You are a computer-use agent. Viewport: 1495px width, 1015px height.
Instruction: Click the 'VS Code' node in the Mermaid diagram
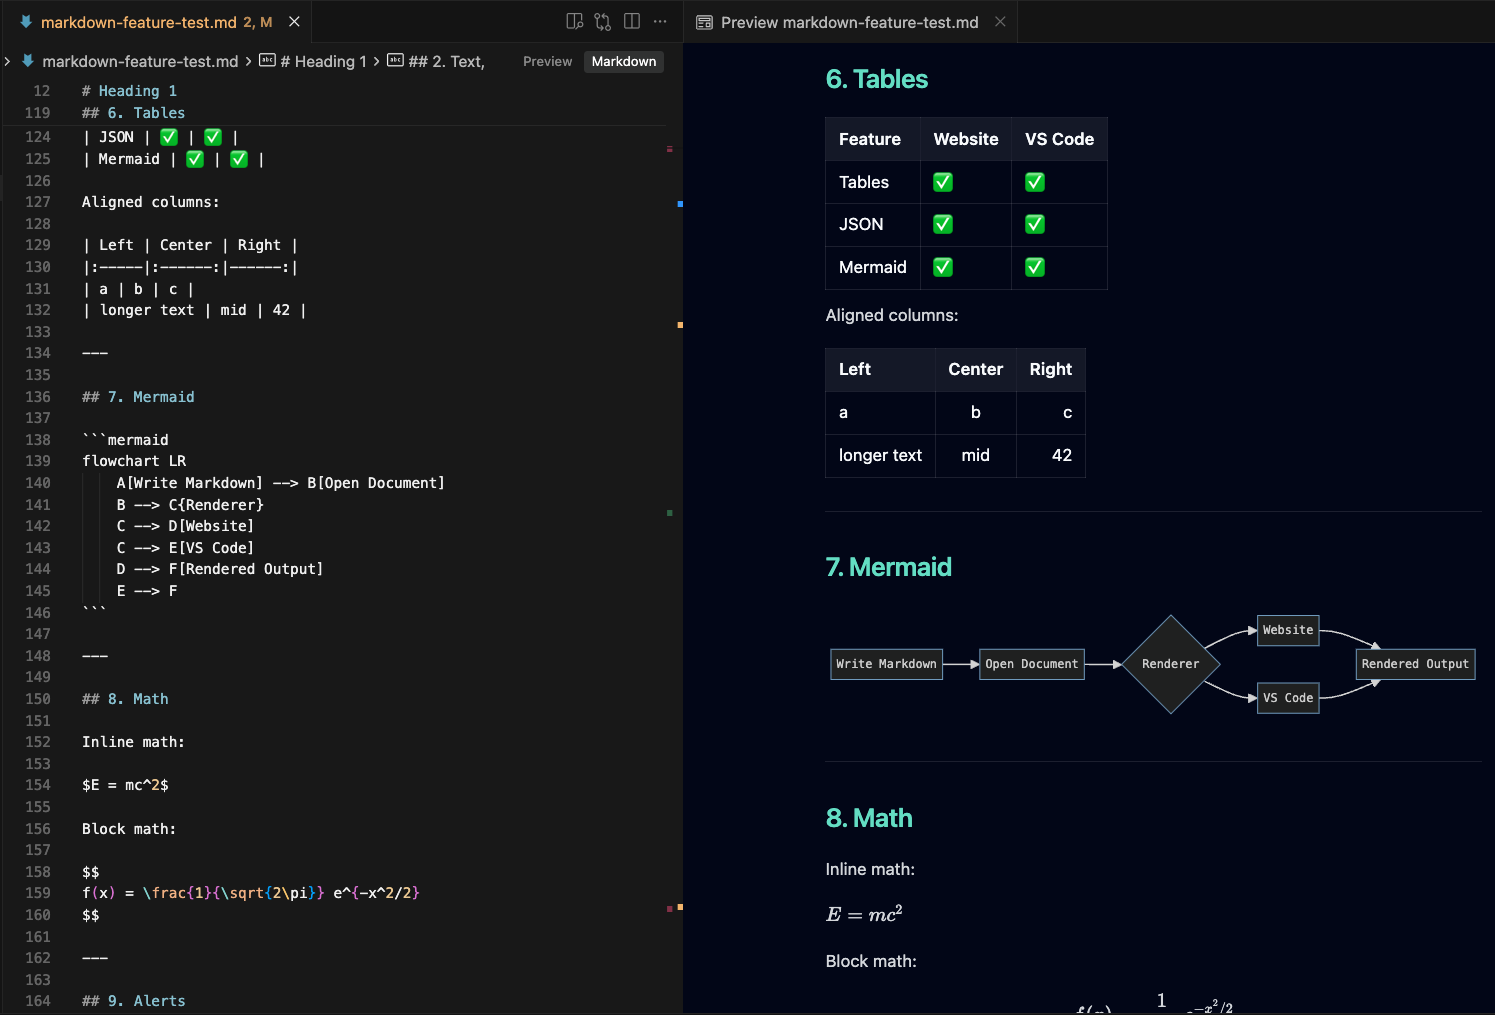click(x=1288, y=698)
